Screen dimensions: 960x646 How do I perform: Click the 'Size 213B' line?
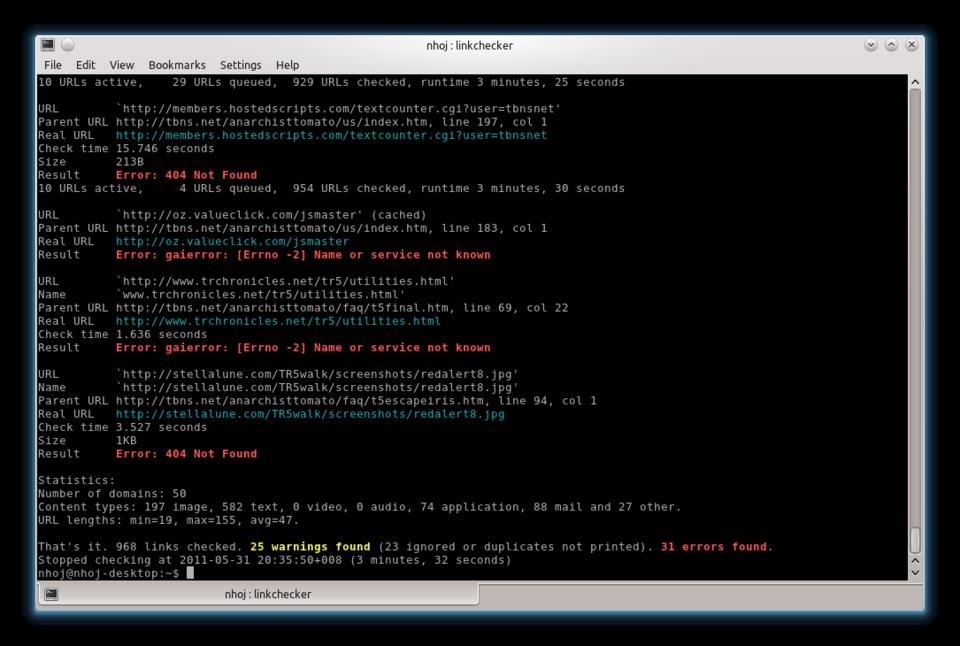91,162
